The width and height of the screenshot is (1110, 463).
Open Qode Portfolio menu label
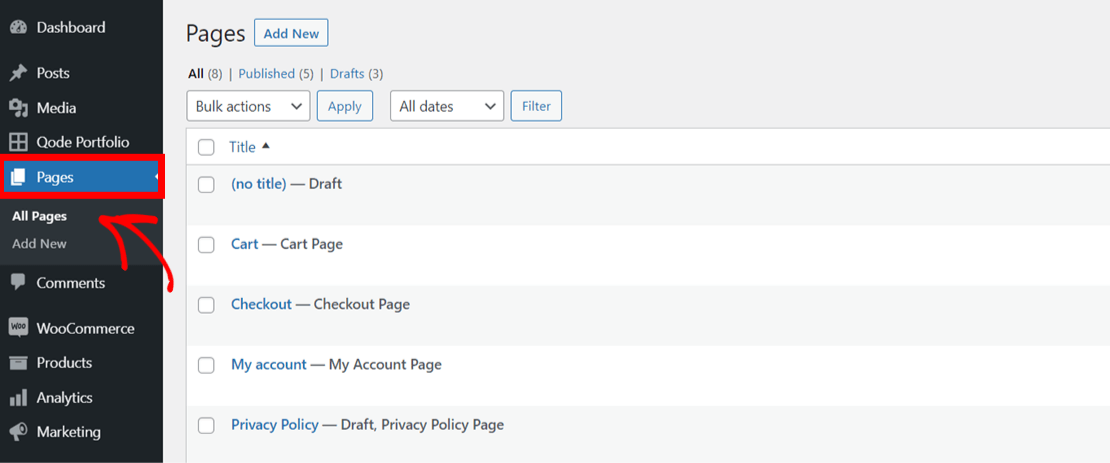coord(83,142)
